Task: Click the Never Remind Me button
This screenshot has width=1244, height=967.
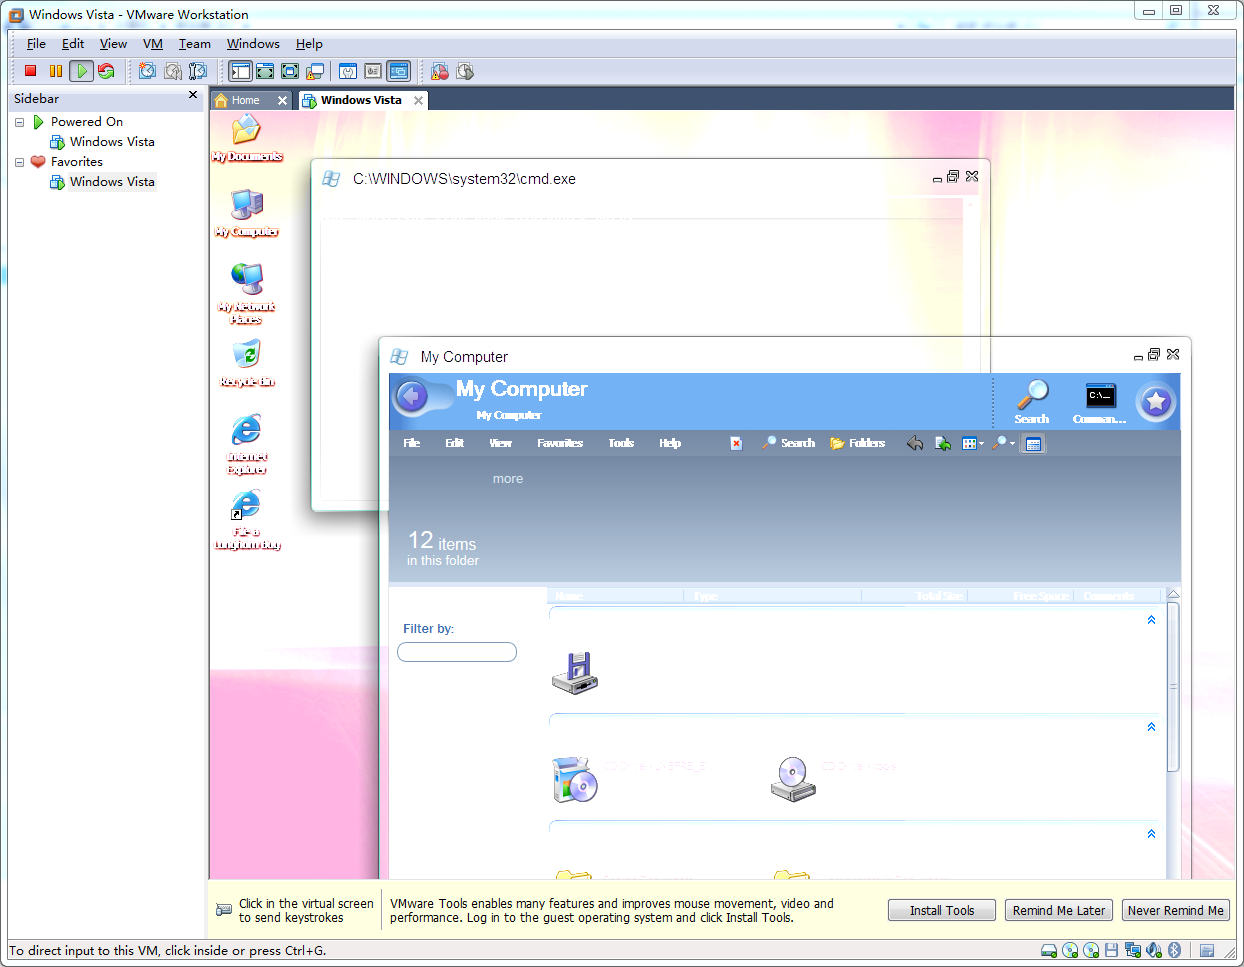Action: (1176, 910)
